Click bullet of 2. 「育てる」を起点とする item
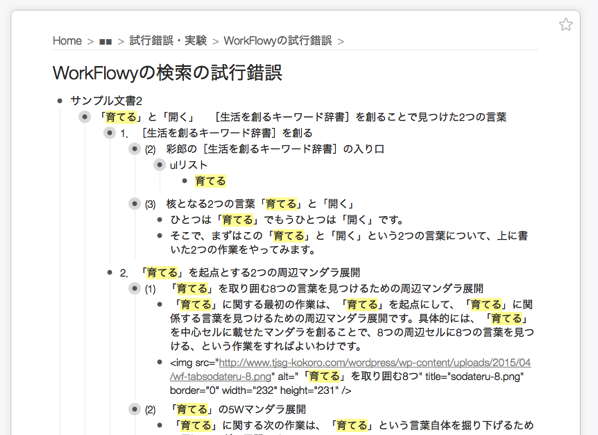Image resolution: width=598 pixels, height=435 pixels. tap(110, 272)
